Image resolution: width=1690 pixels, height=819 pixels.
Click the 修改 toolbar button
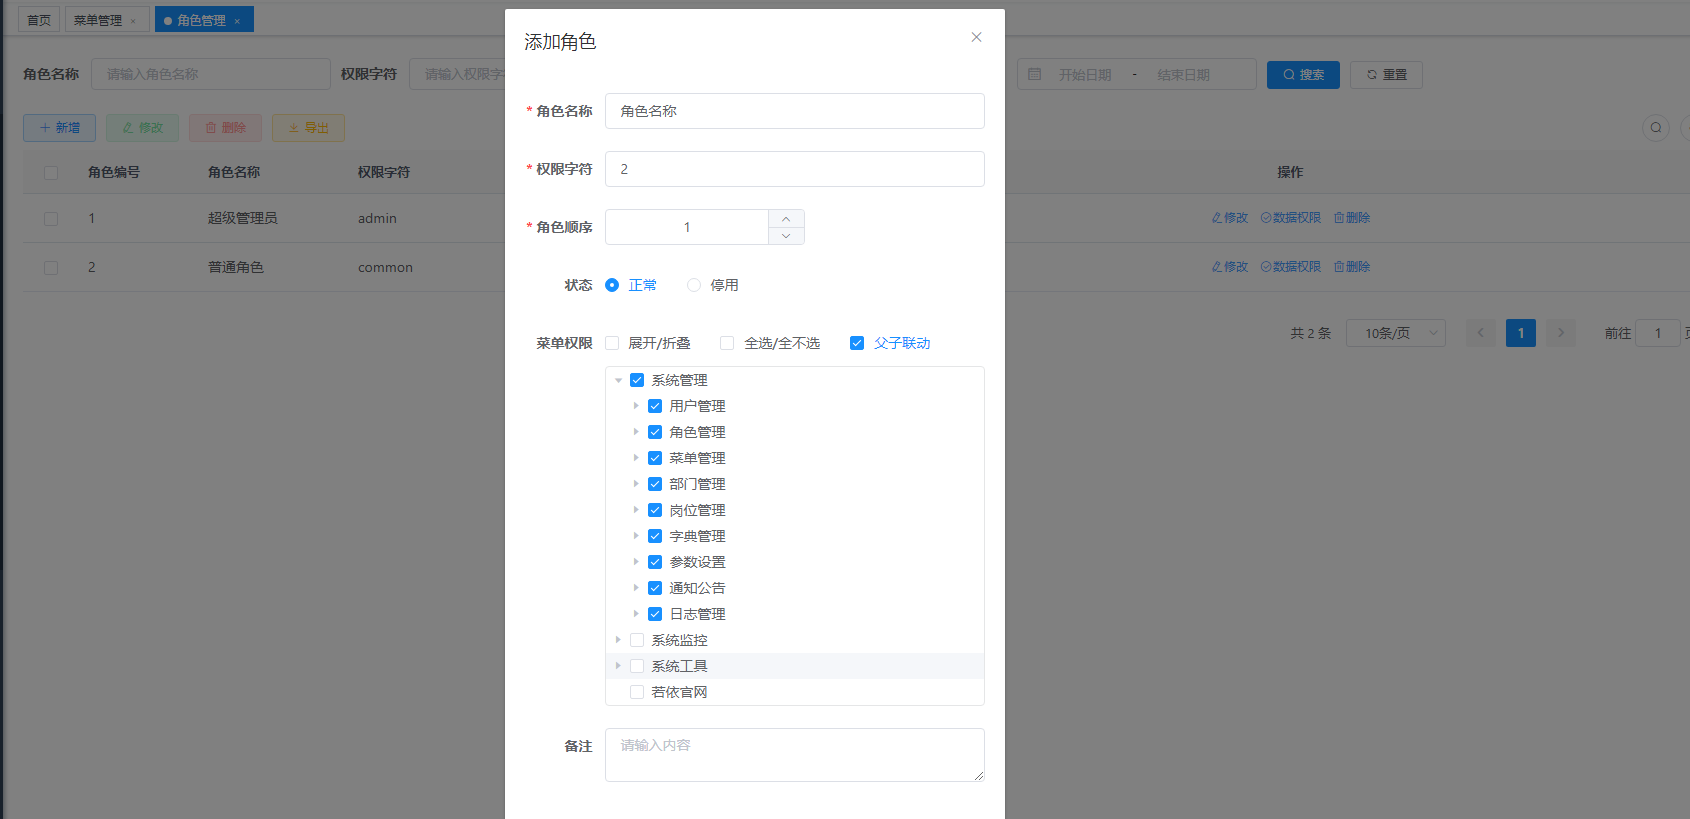pyautogui.click(x=142, y=128)
